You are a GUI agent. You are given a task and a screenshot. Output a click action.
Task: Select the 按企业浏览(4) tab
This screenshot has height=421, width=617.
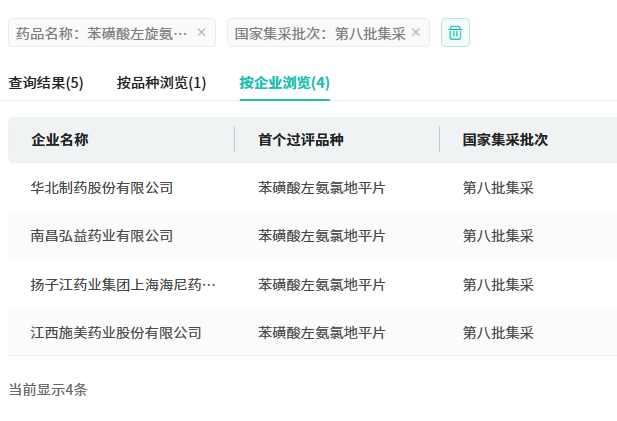(284, 83)
